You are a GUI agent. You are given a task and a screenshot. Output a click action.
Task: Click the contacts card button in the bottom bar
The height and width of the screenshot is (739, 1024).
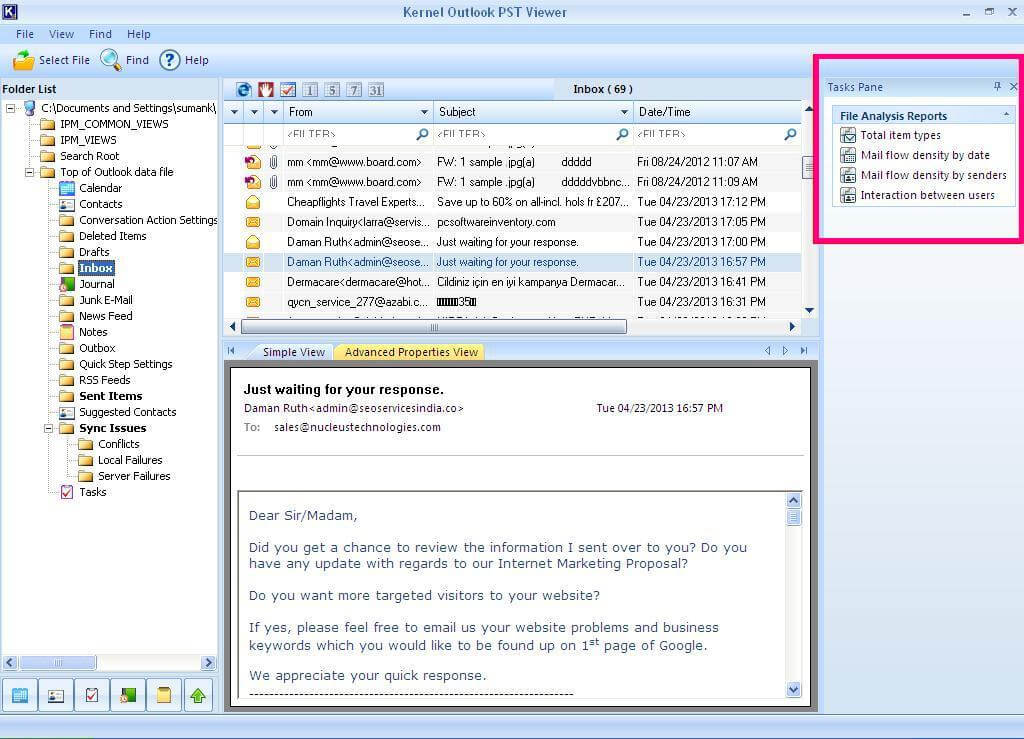point(56,695)
